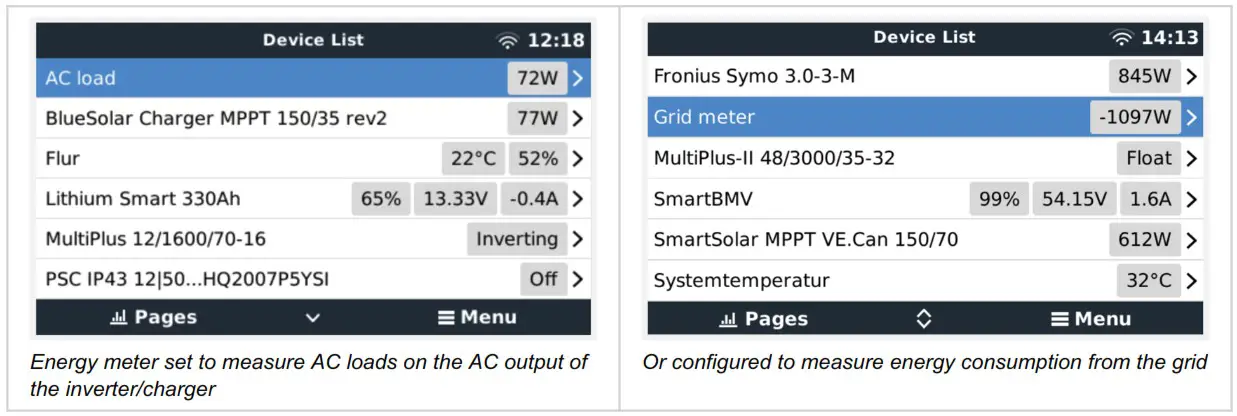Click the down chevron in left footer
1237x416 pixels.
coord(313,318)
